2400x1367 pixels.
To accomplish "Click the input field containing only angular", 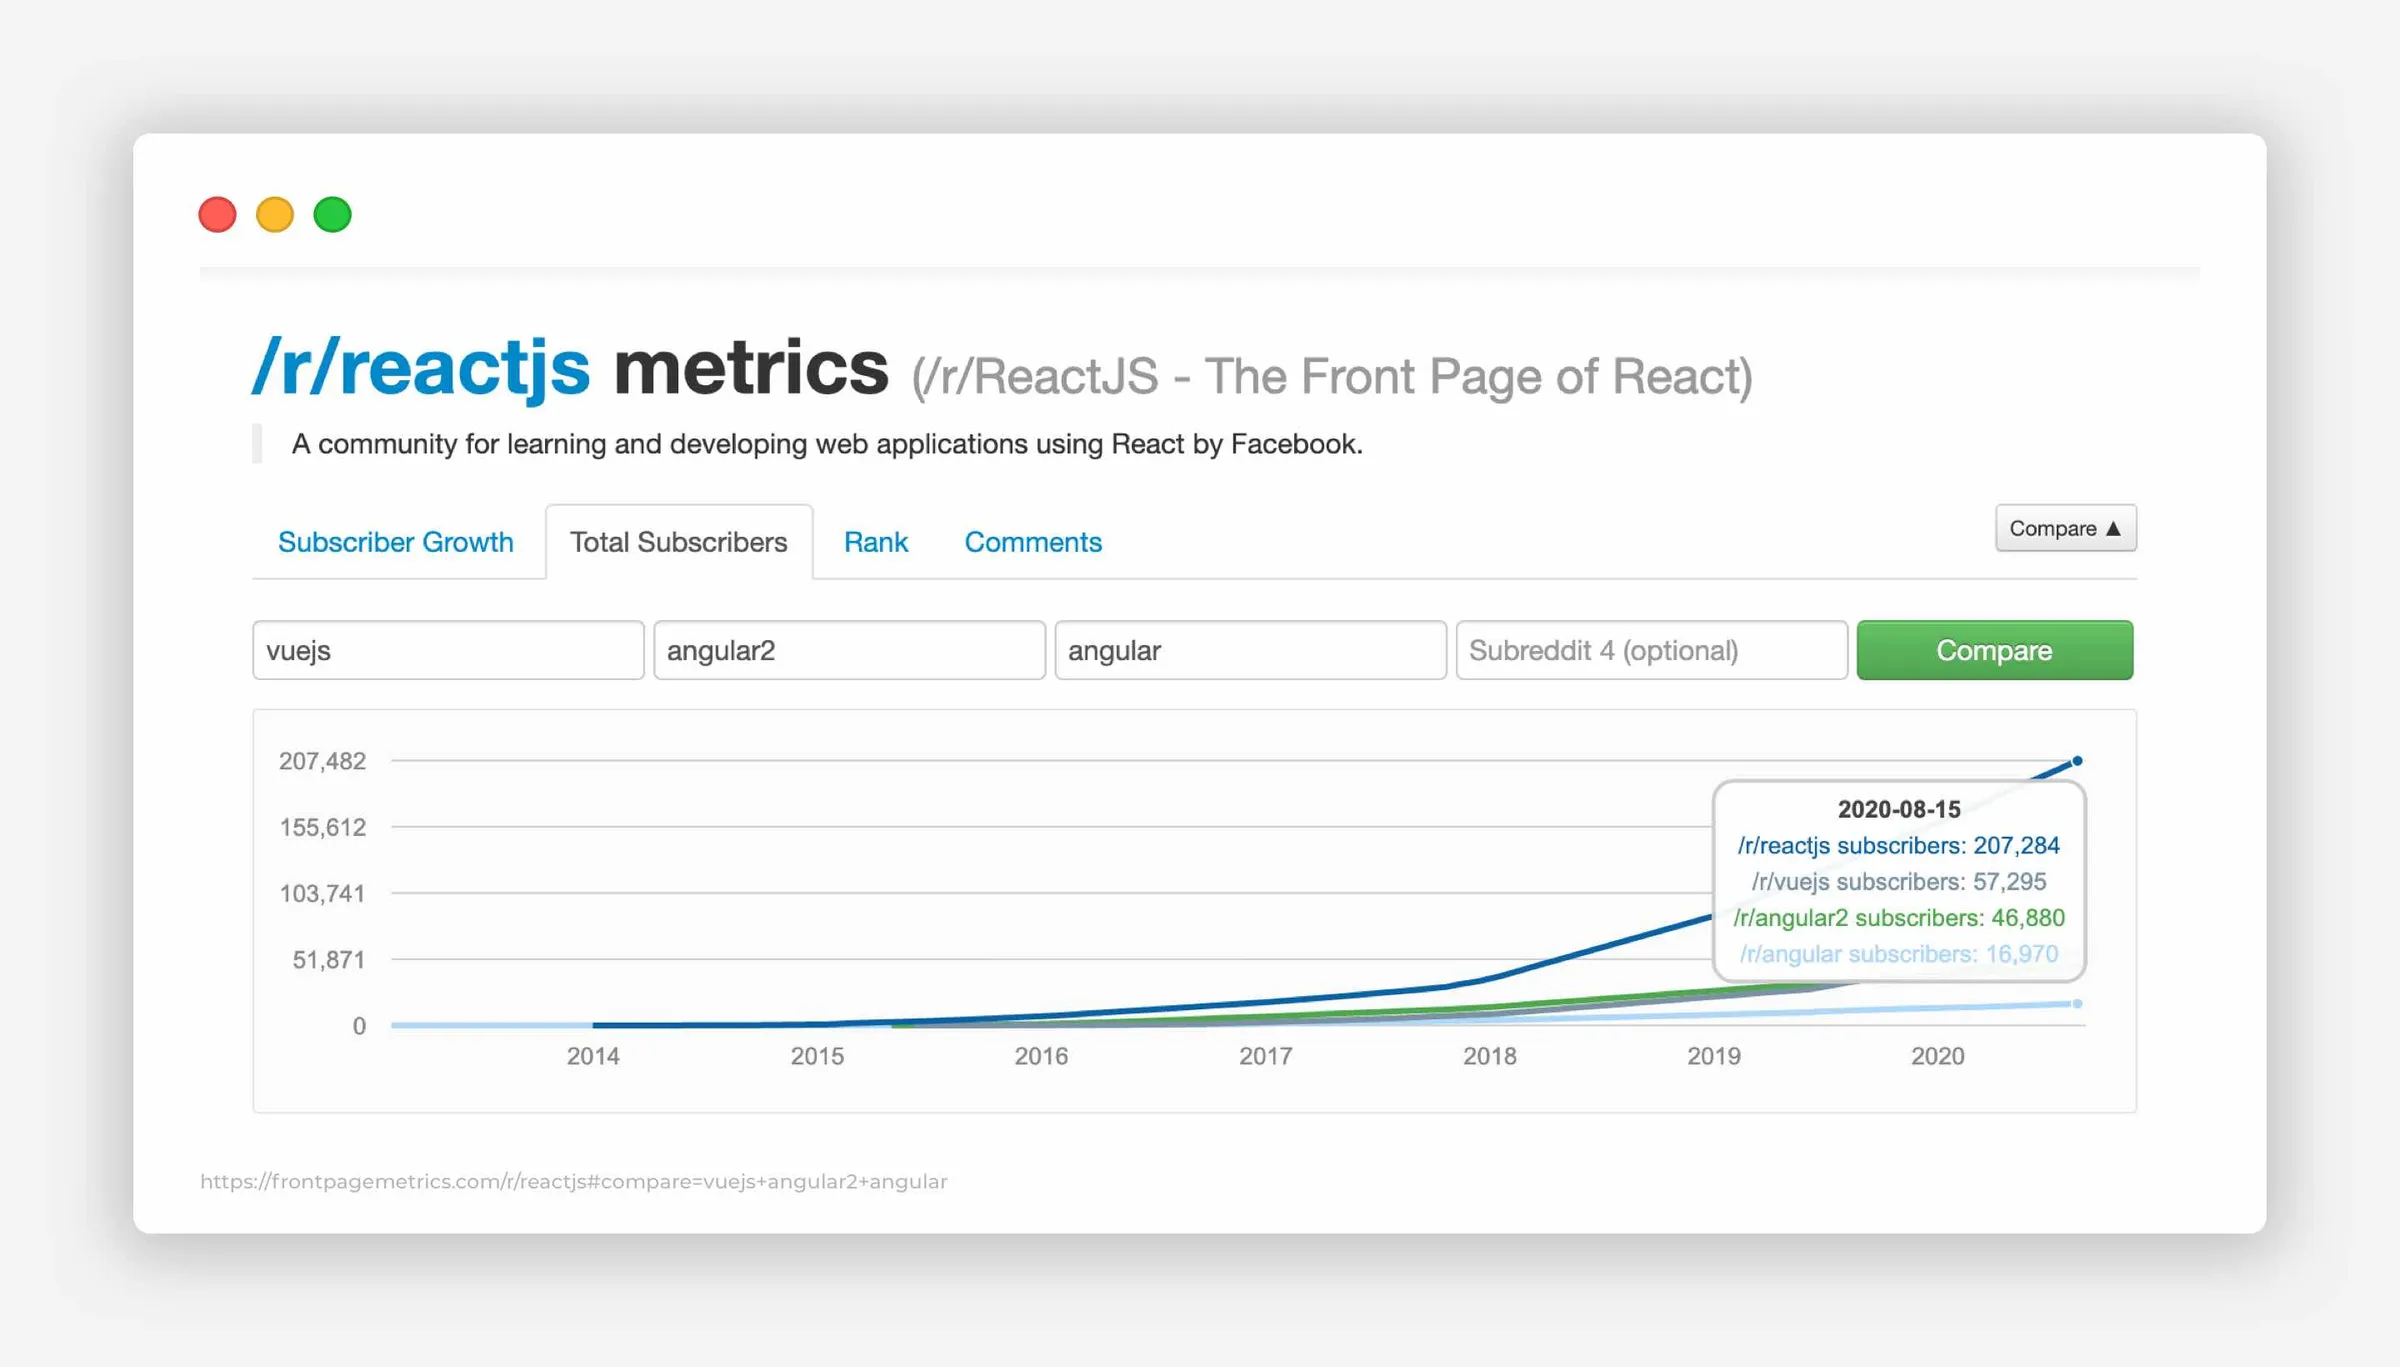I will (x=1250, y=650).
